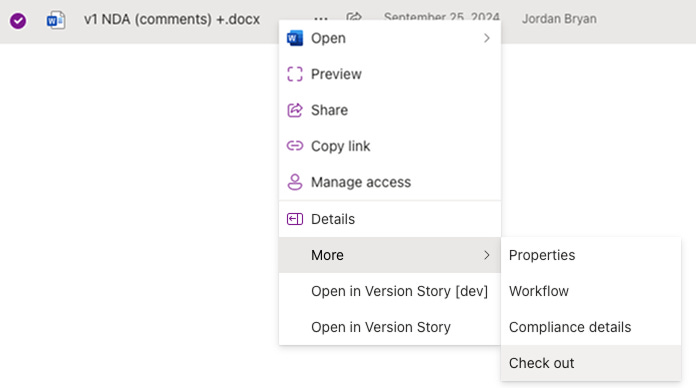Click the three-dots actions button
Viewport: 696px width, 388px height.
(320, 19)
